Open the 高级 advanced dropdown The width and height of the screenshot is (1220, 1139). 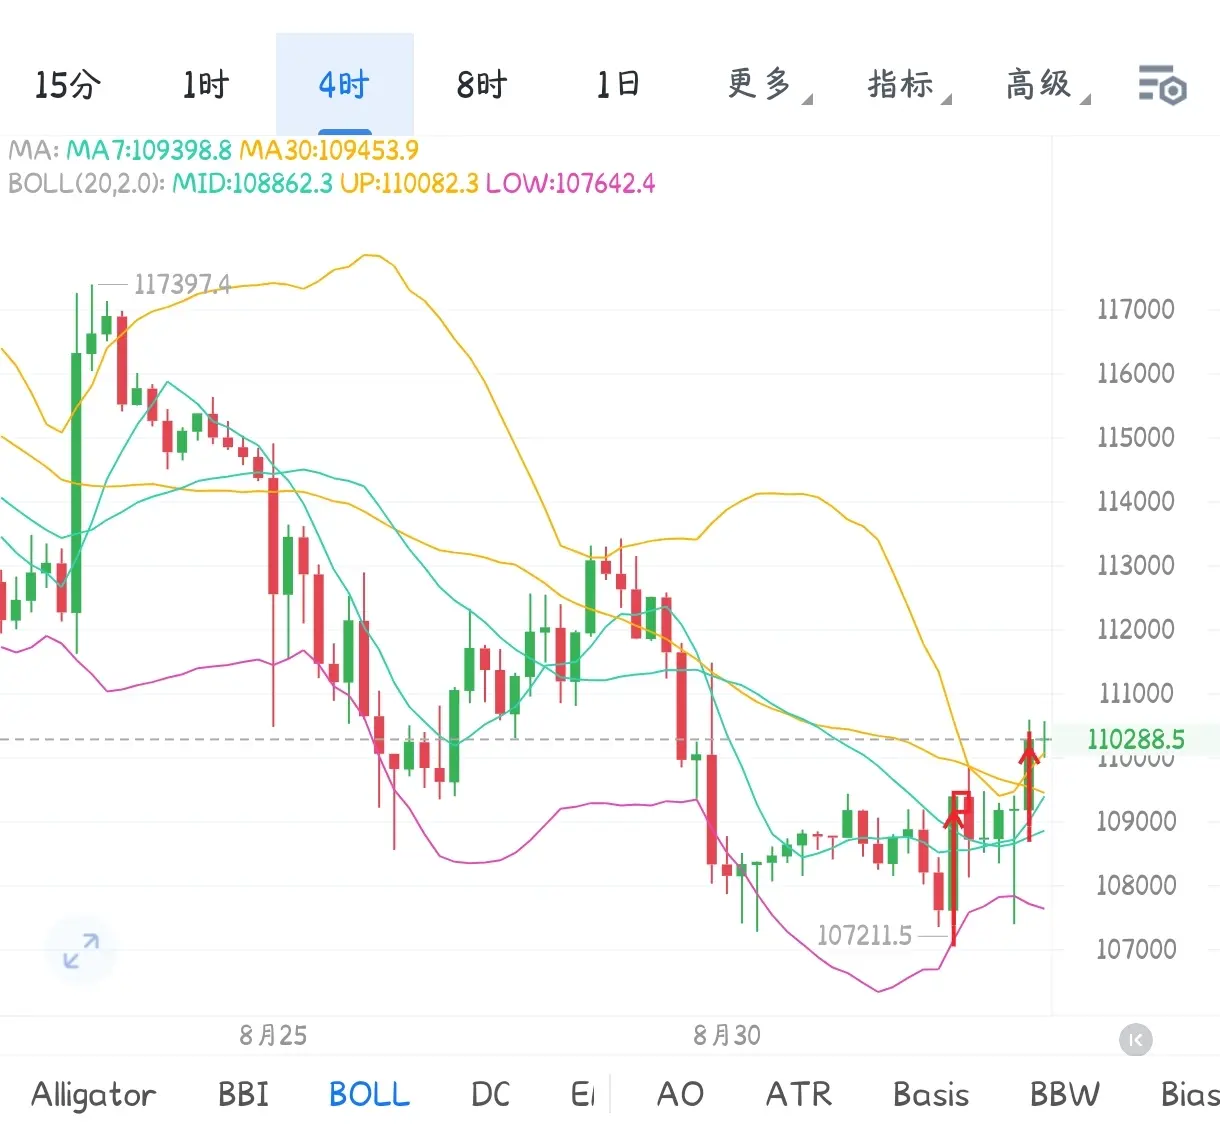tap(1047, 84)
